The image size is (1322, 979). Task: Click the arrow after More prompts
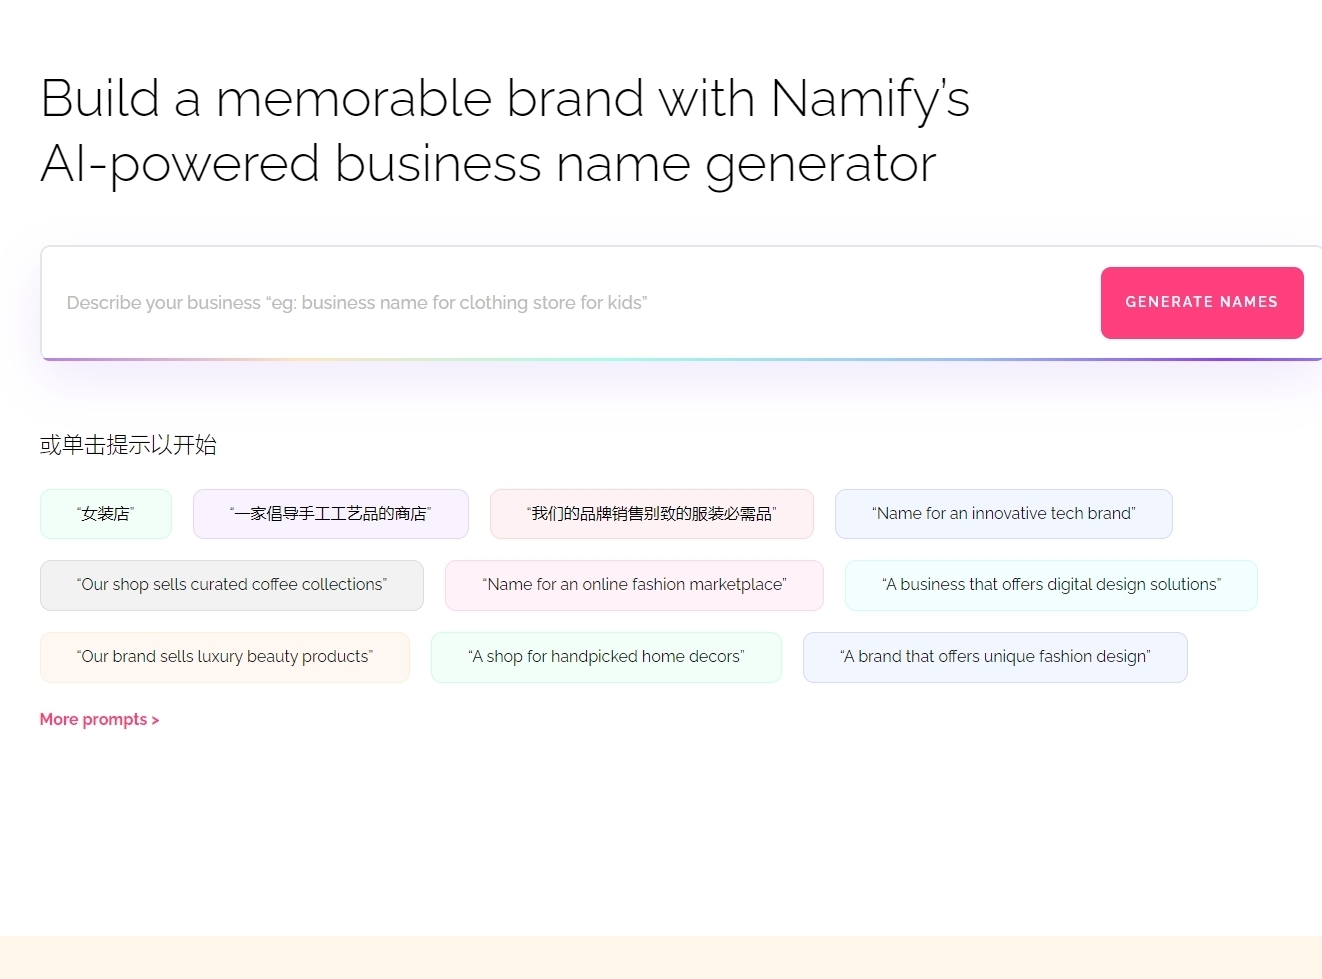[x=155, y=721]
